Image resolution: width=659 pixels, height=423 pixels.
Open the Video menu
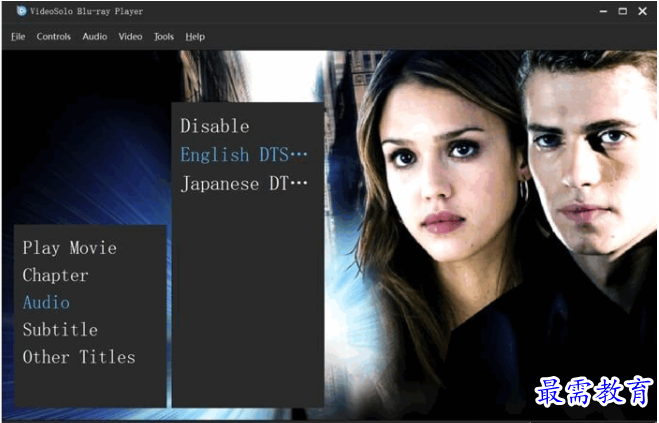[x=130, y=37]
